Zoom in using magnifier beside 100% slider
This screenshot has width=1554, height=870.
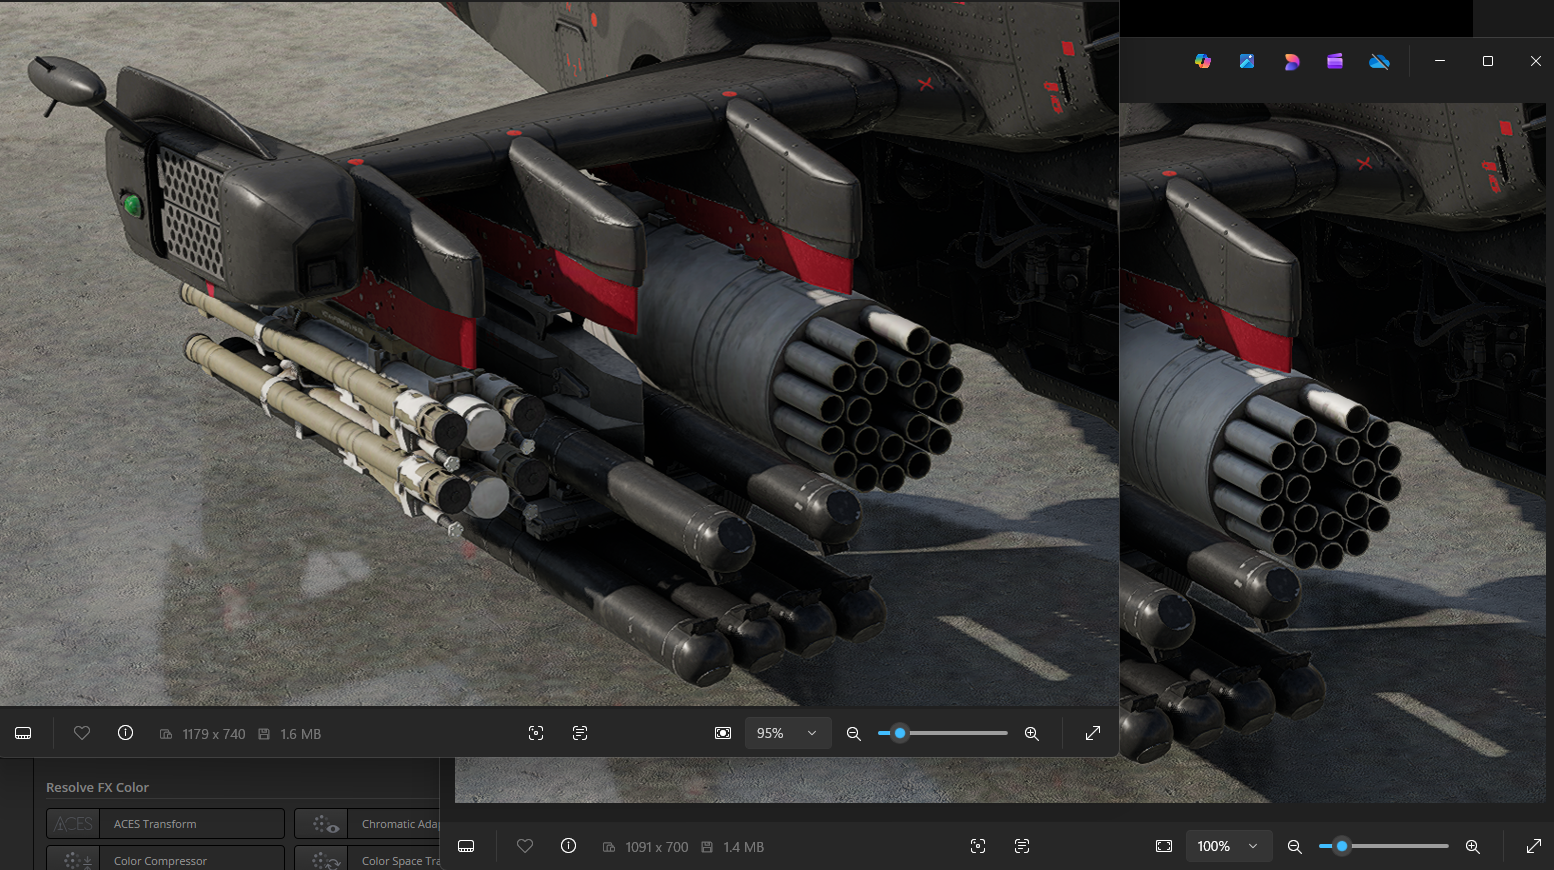[x=1473, y=846]
